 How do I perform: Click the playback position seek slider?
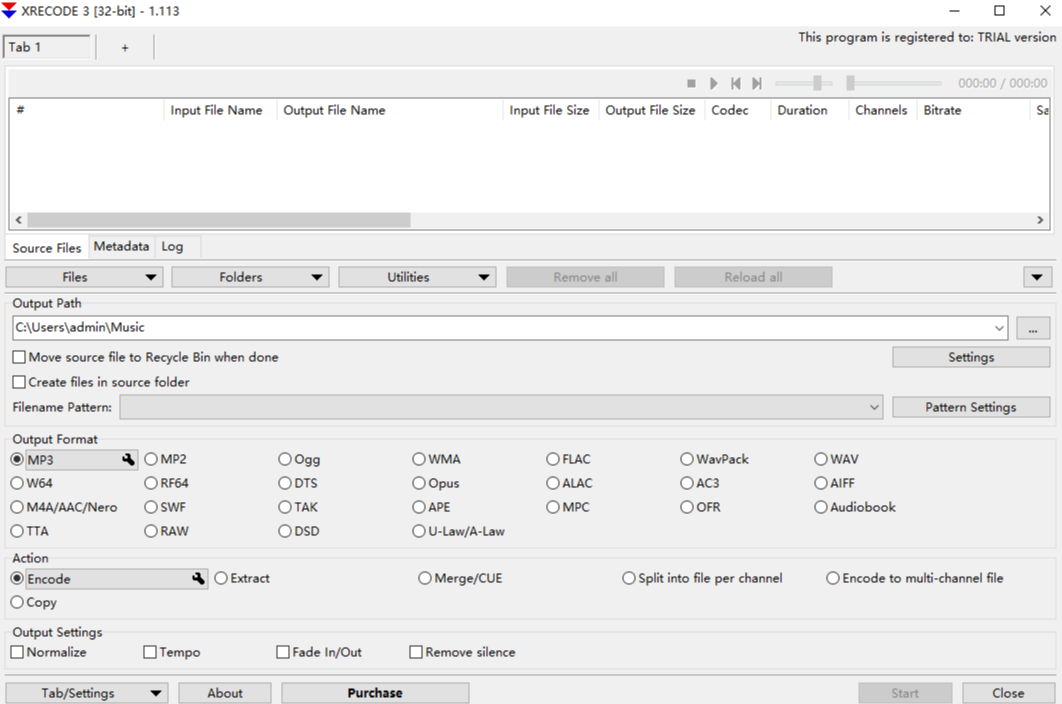coord(894,83)
